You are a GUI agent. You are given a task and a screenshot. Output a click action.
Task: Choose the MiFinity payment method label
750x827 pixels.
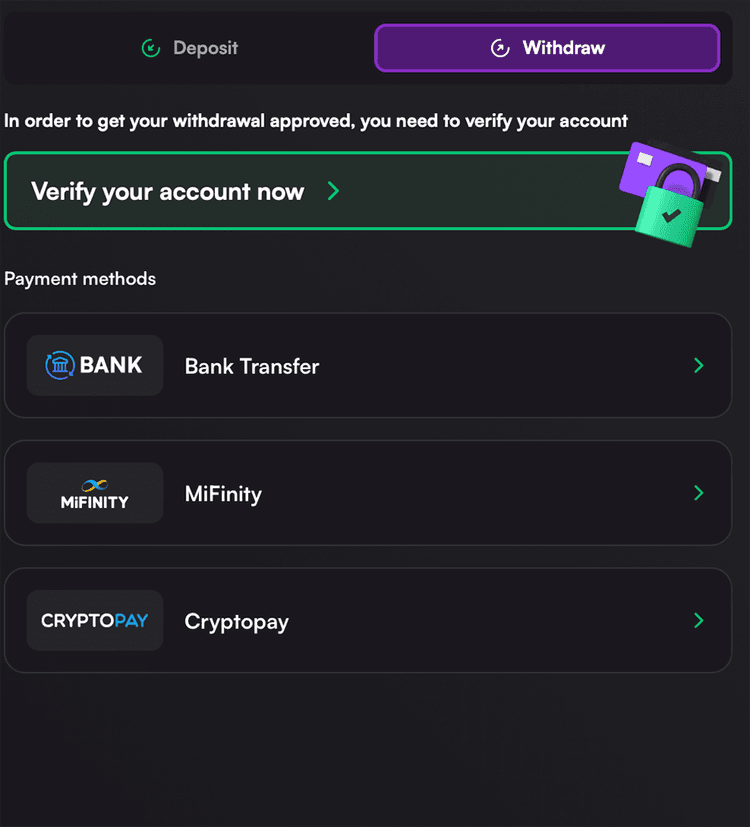[x=223, y=494]
